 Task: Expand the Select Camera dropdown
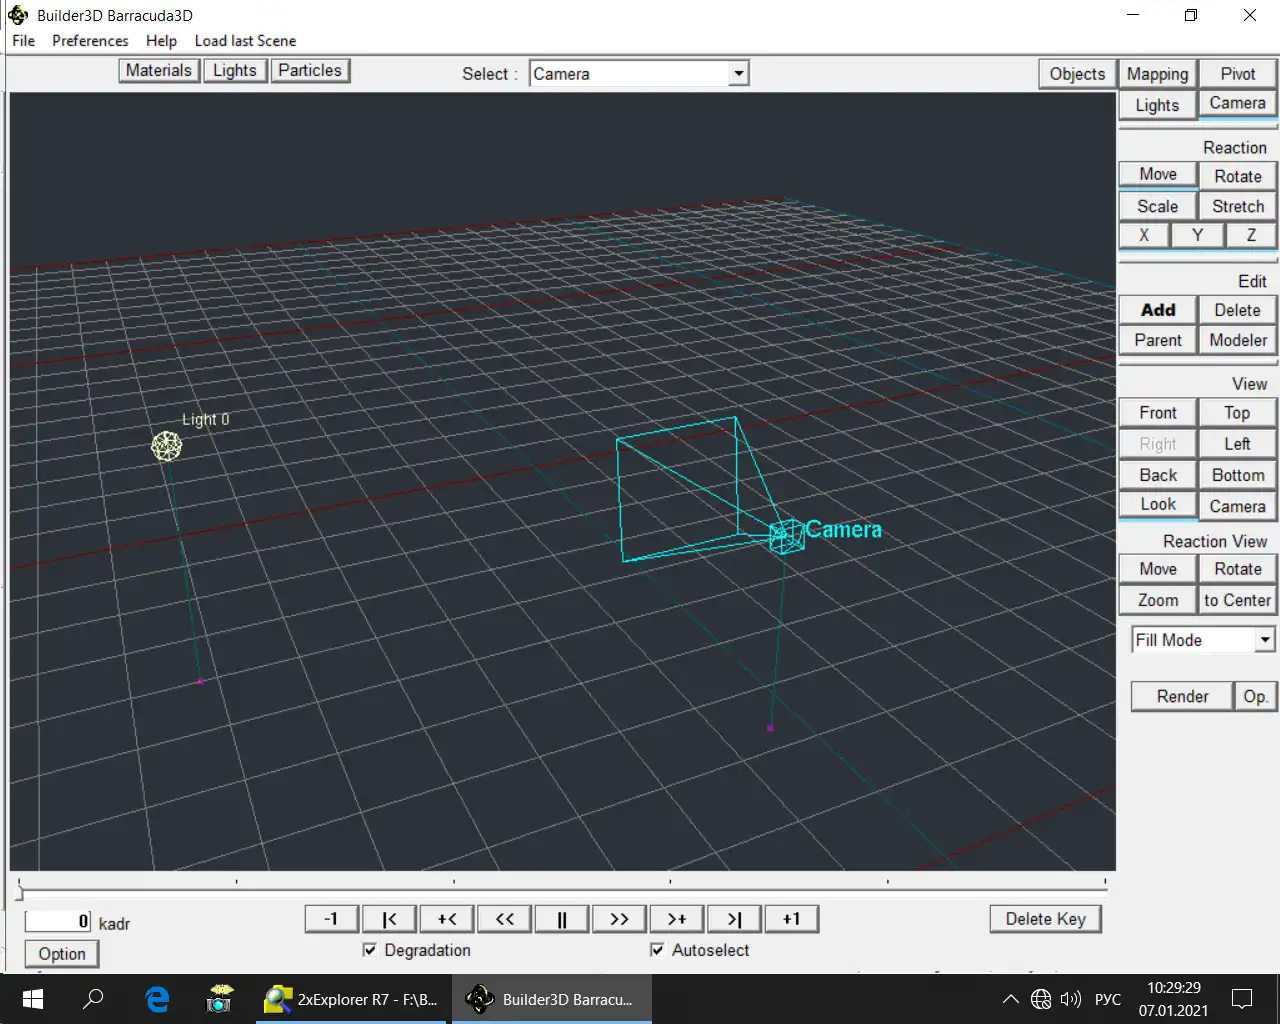[738, 74]
